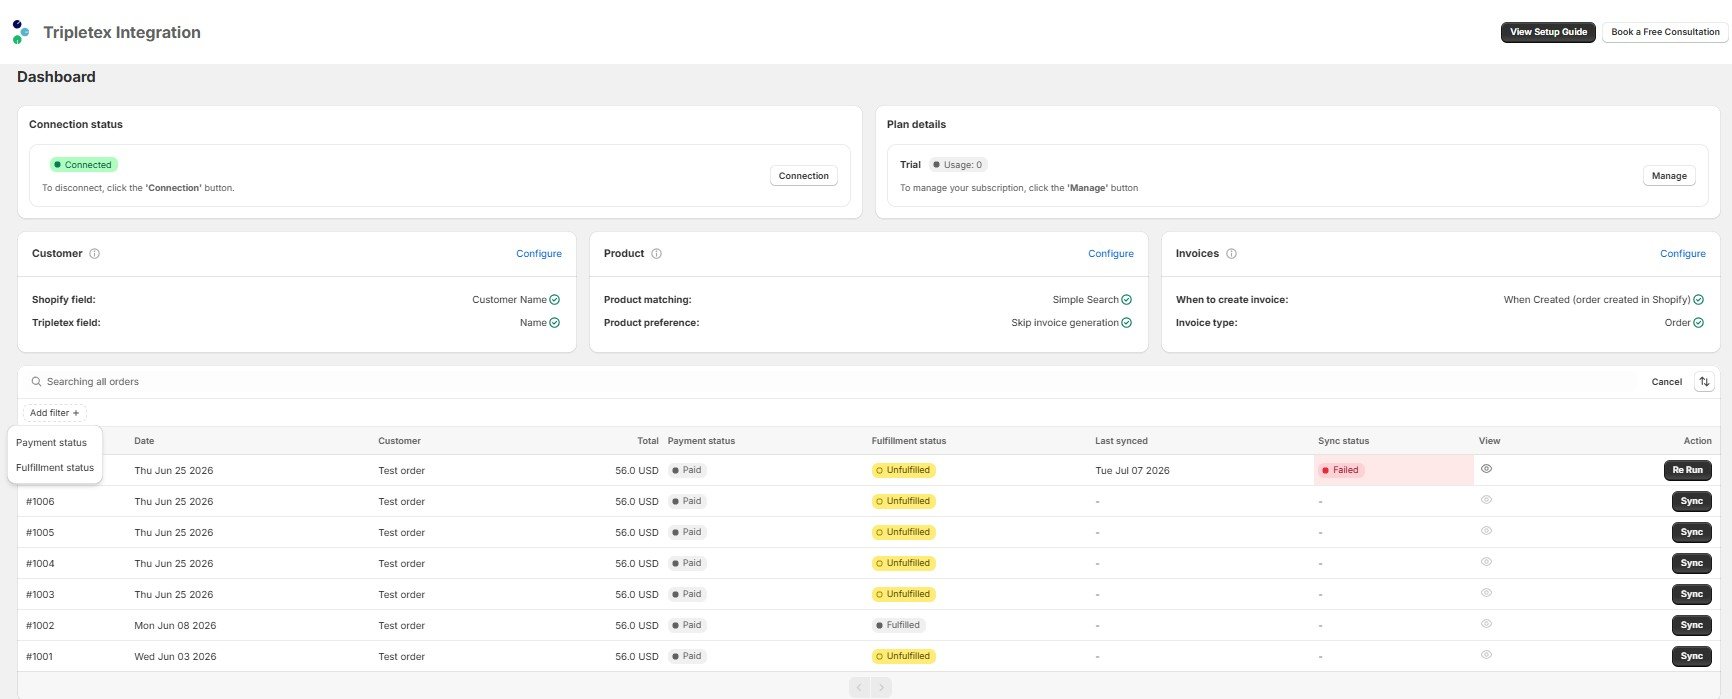Click the eye icon for order #1002

point(1487,624)
